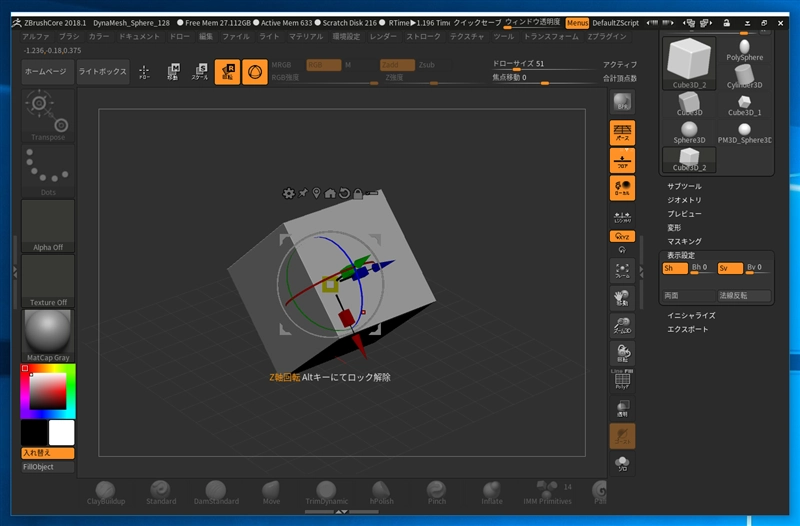Screen dimensions: 800x526
Task: Adjust the ドローサイズ (Draw Size) slider
Action: click(x=544, y=65)
